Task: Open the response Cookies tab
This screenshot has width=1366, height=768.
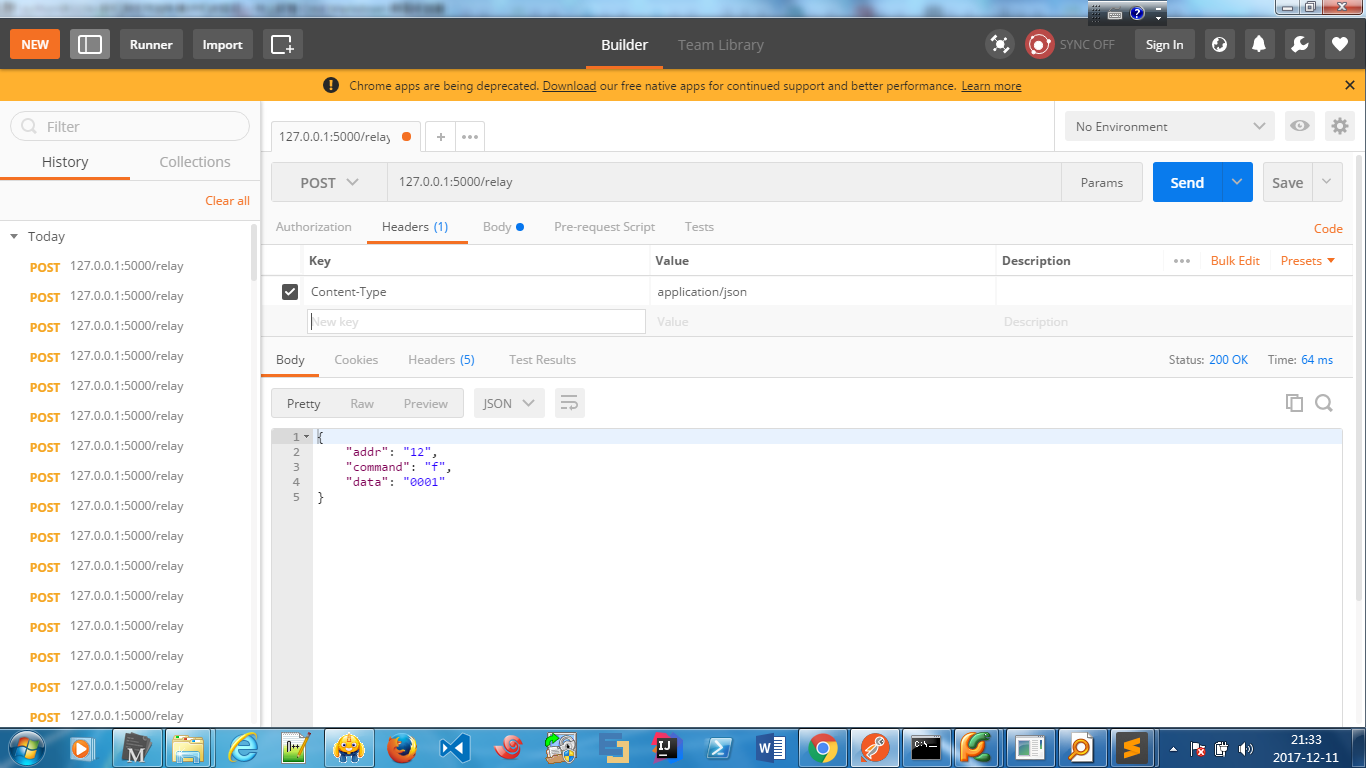Action: click(356, 360)
